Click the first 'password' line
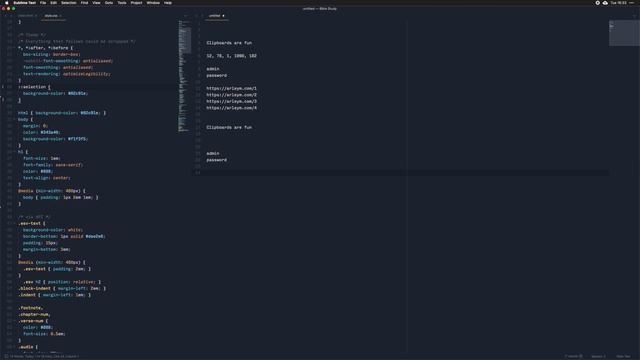Screen dimensions: 640x360 [216, 76]
